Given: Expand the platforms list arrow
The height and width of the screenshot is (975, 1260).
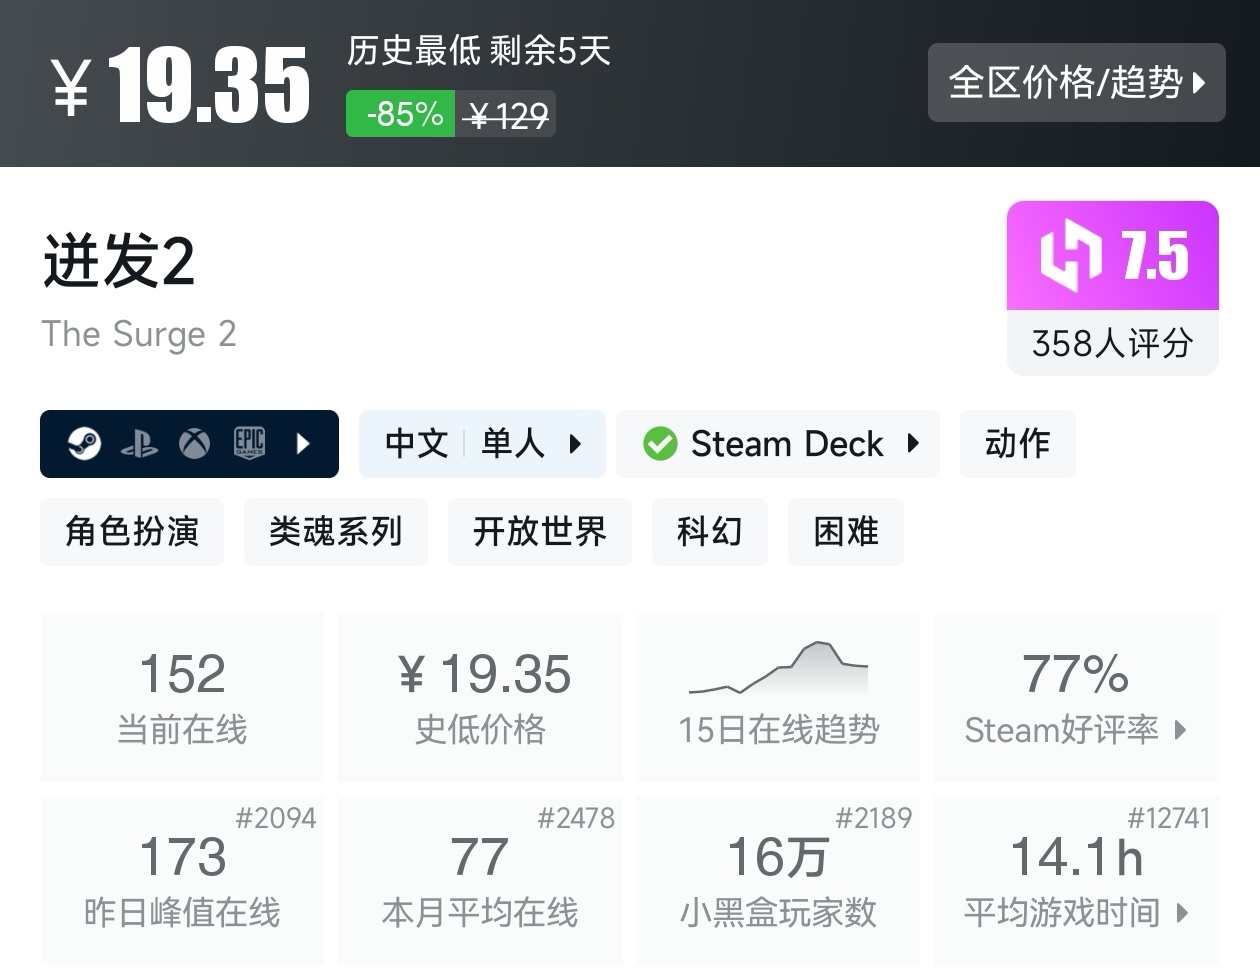Looking at the screenshot, I should 304,443.
